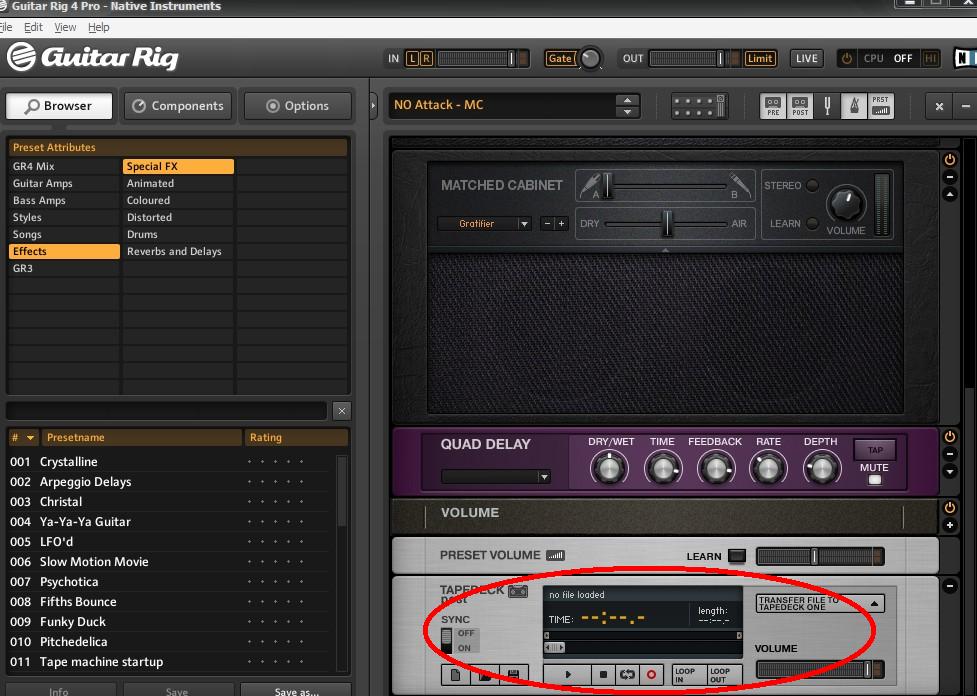
Task: Open the Tapedeck Pre module
Action: pos(773,106)
